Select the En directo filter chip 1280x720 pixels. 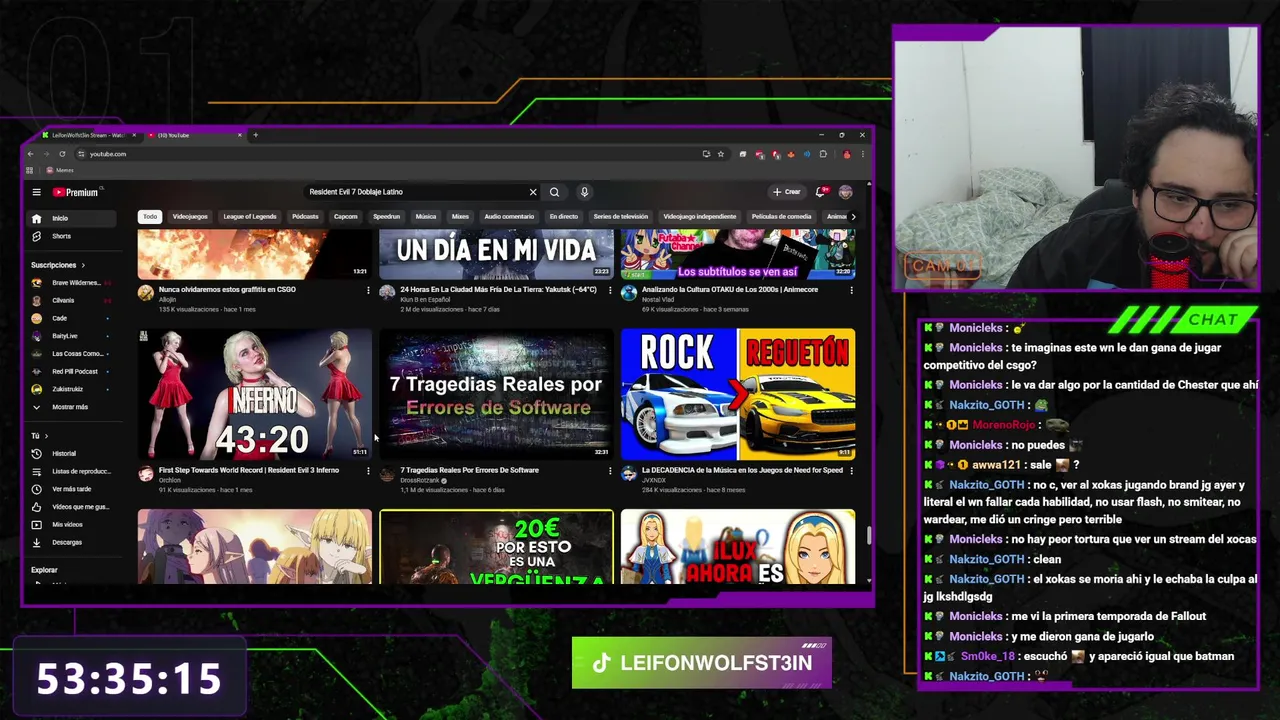(563, 216)
